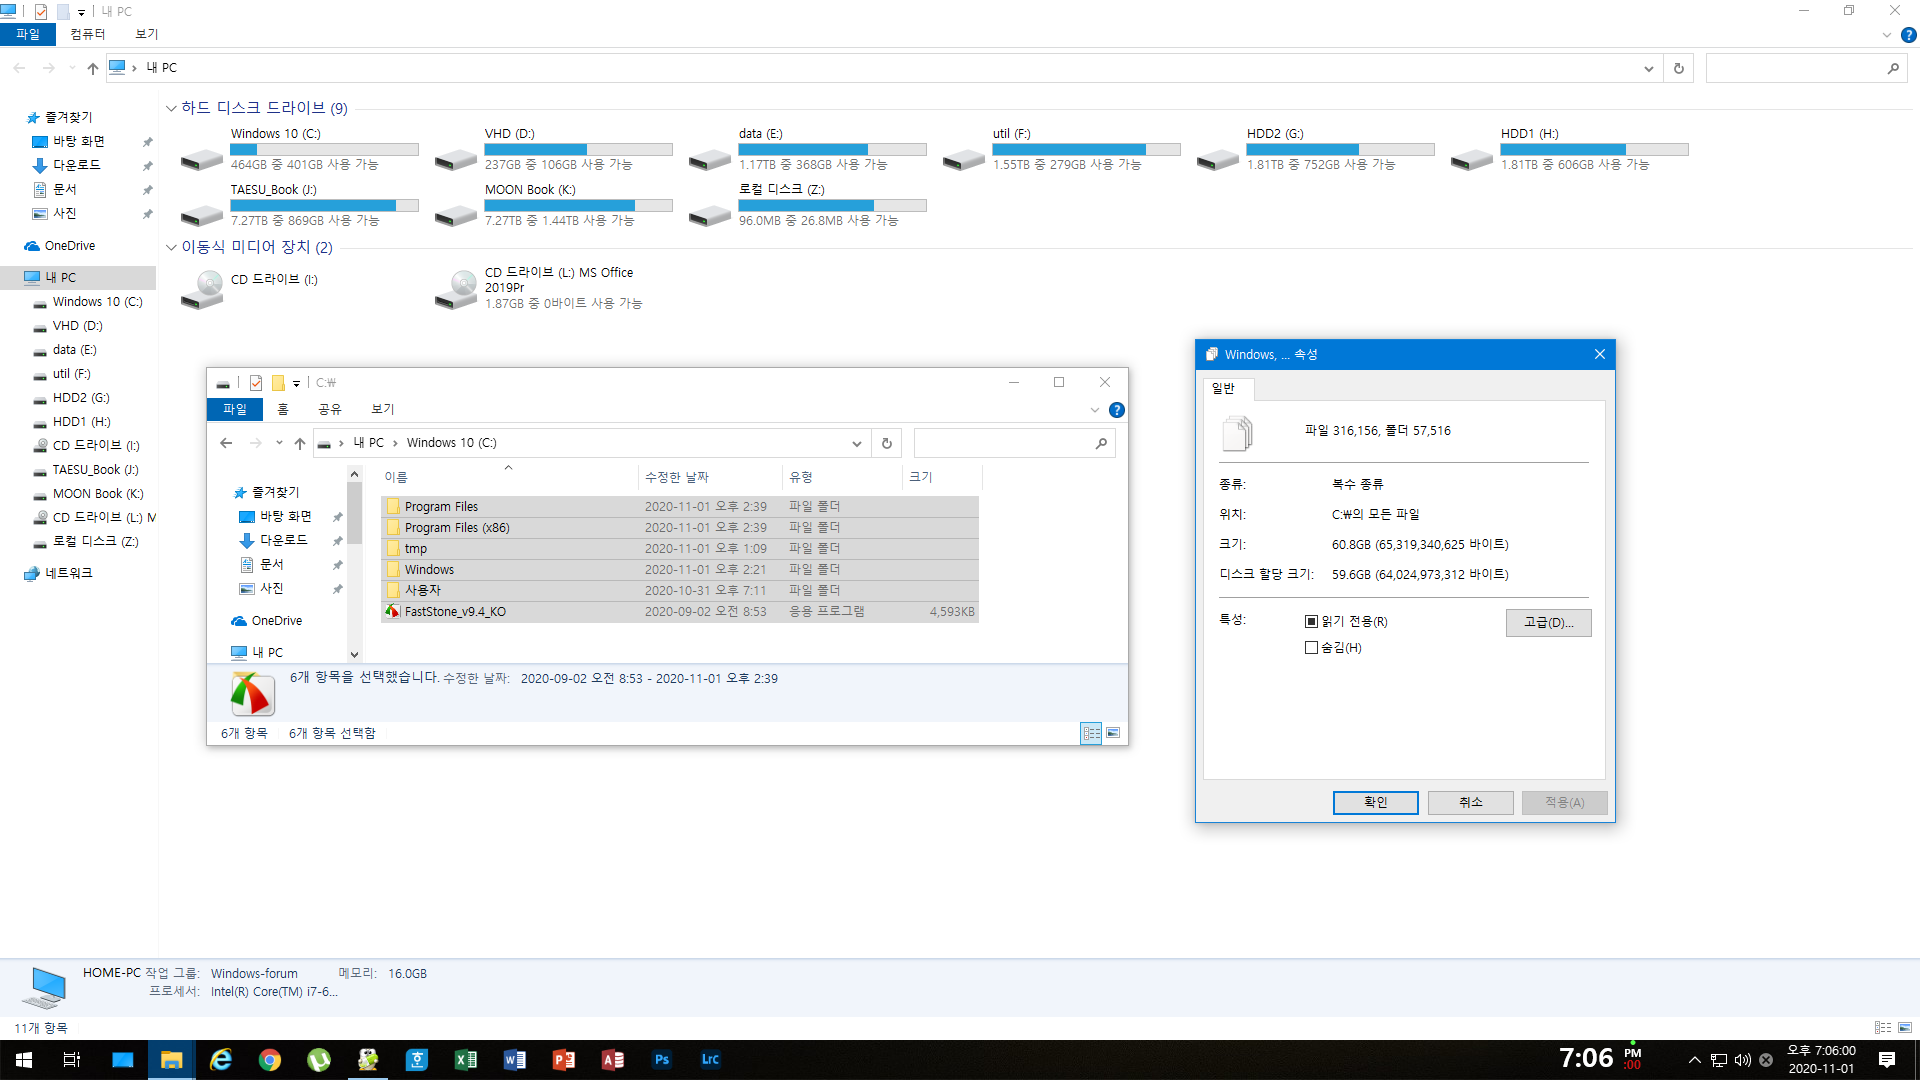Click C:\ window nav pane scrollbar down arrow
The width and height of the screenshot is (1920, 1080).
click(354, 655)
